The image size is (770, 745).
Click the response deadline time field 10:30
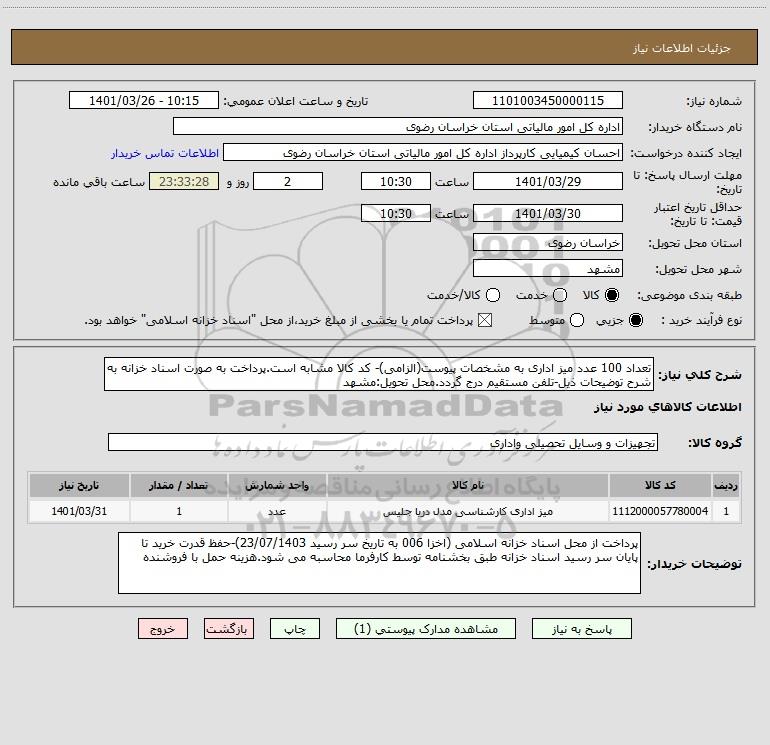(396, 181)
